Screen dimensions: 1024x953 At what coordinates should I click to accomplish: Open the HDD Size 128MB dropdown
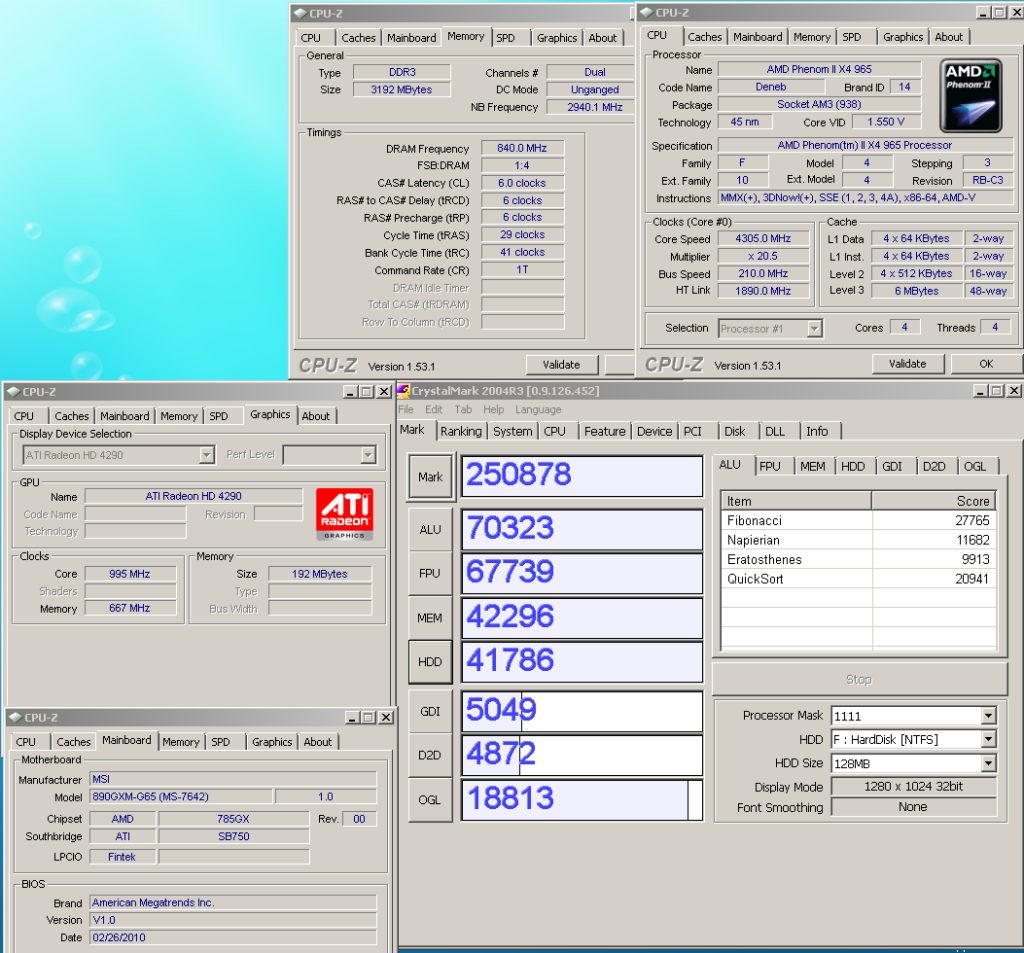tap(988, 764)
